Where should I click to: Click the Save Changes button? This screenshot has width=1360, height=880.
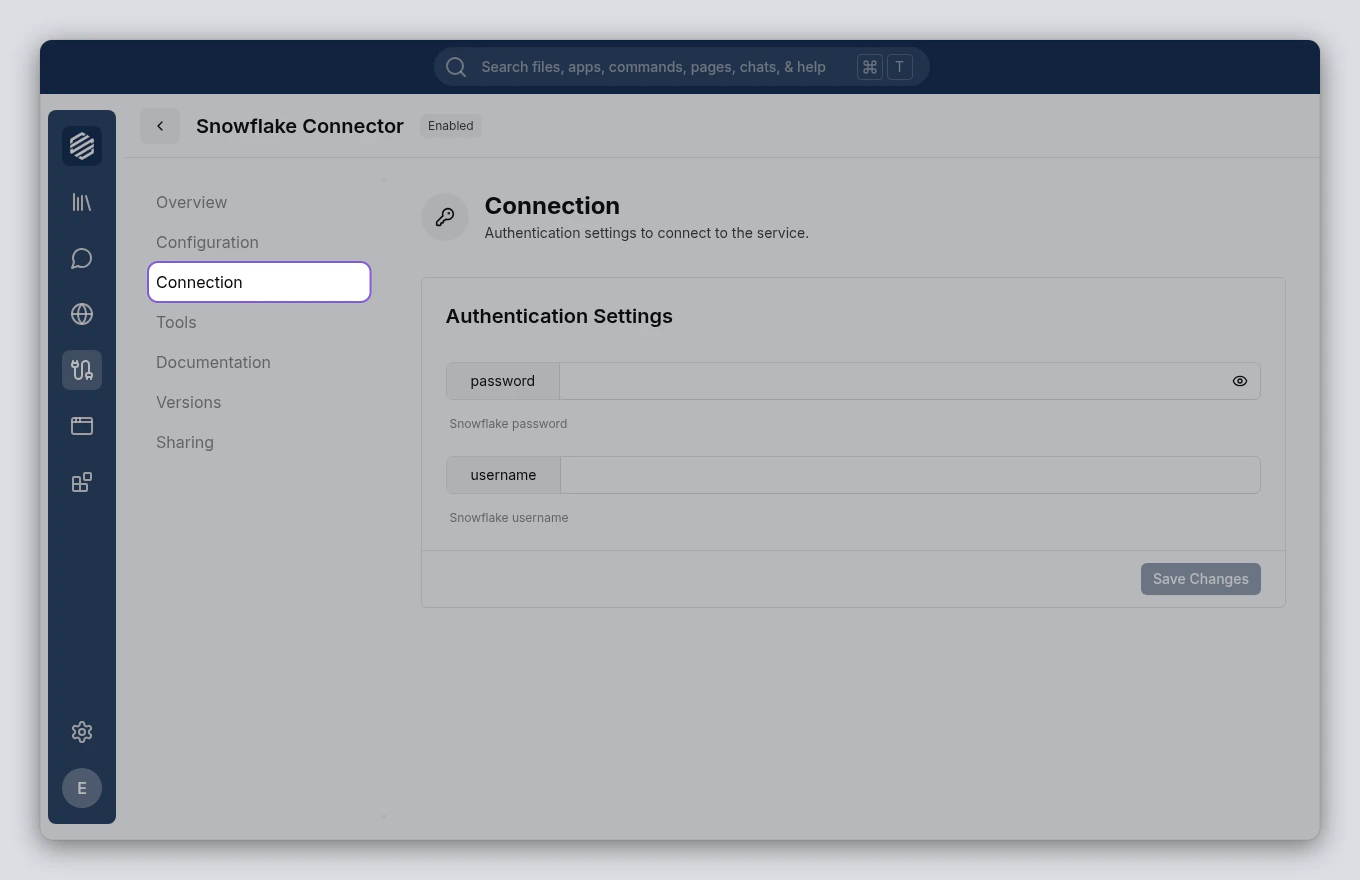(1201, 579)
